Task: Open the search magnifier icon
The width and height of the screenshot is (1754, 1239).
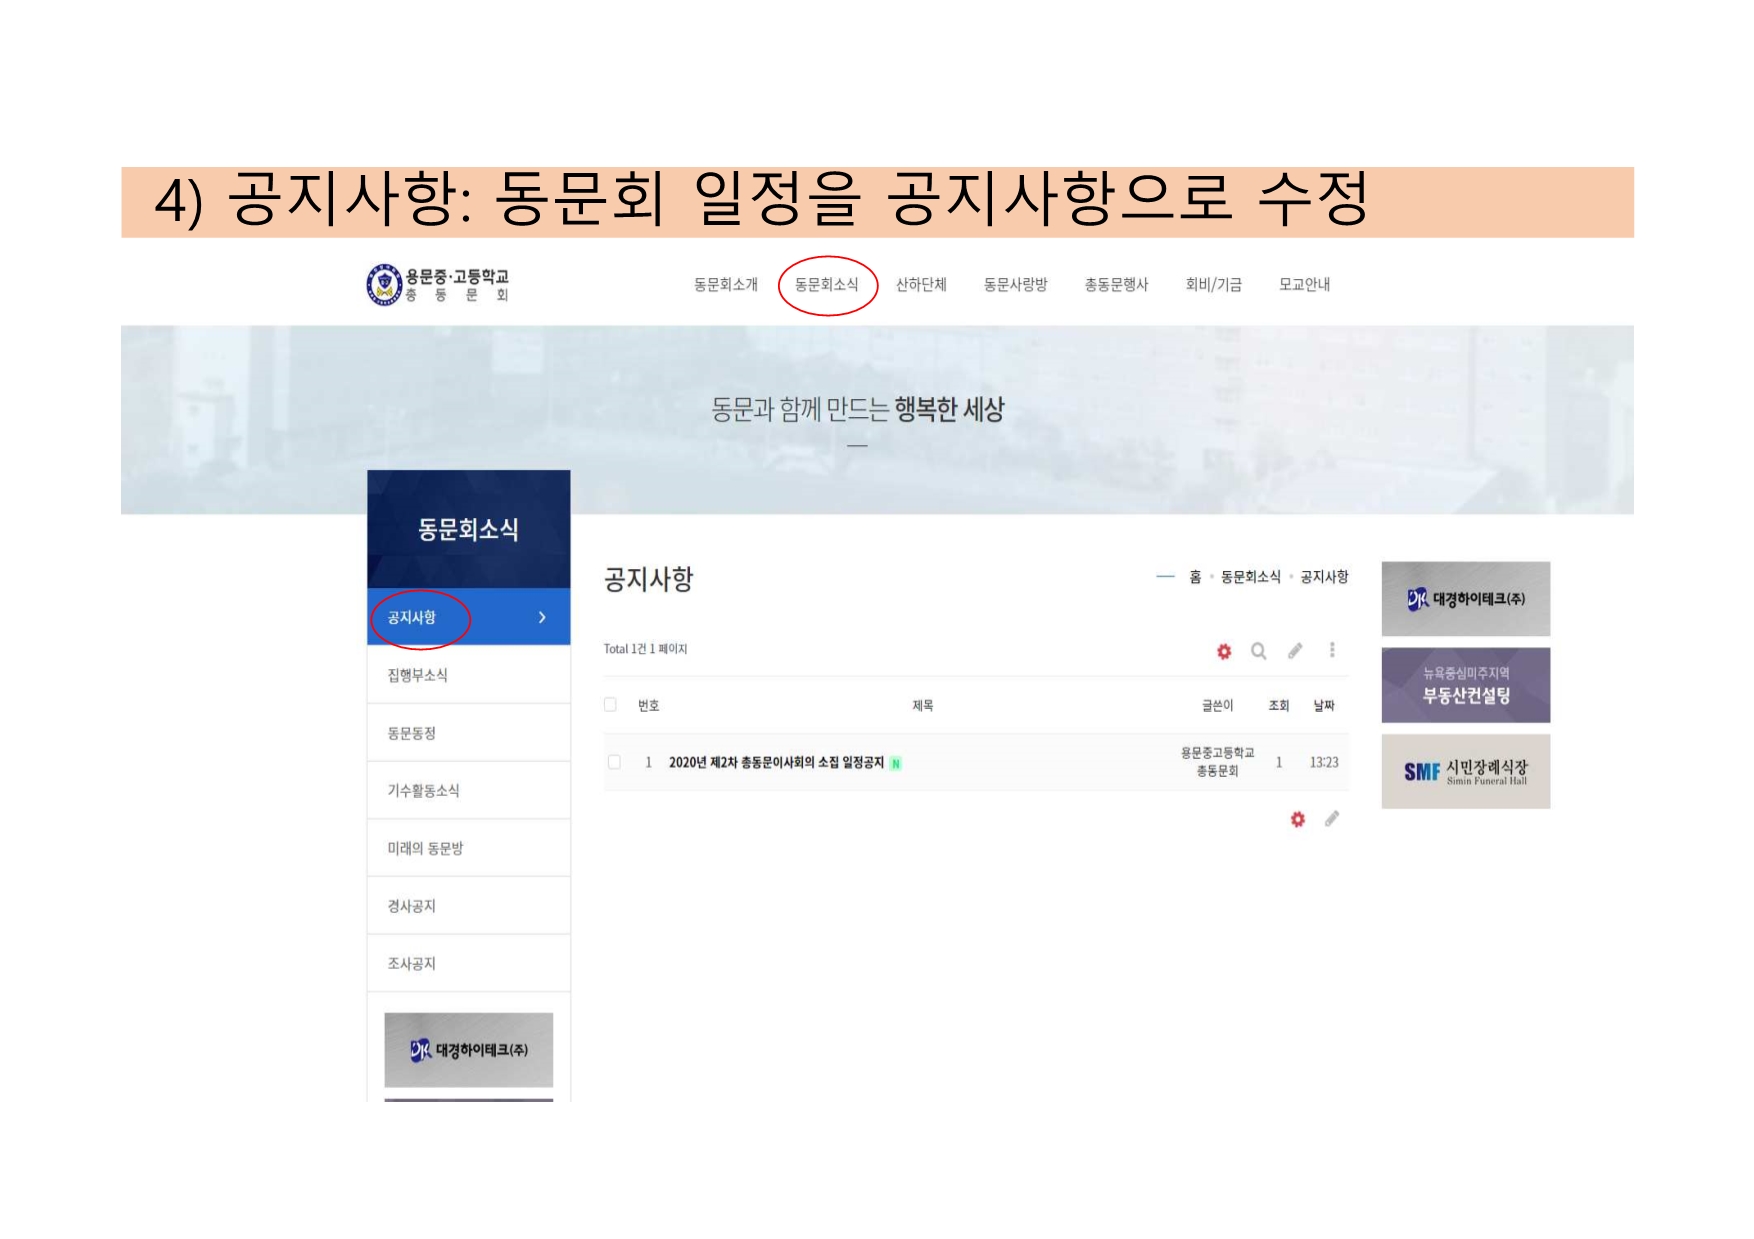Action: (x=1259, y=651)
